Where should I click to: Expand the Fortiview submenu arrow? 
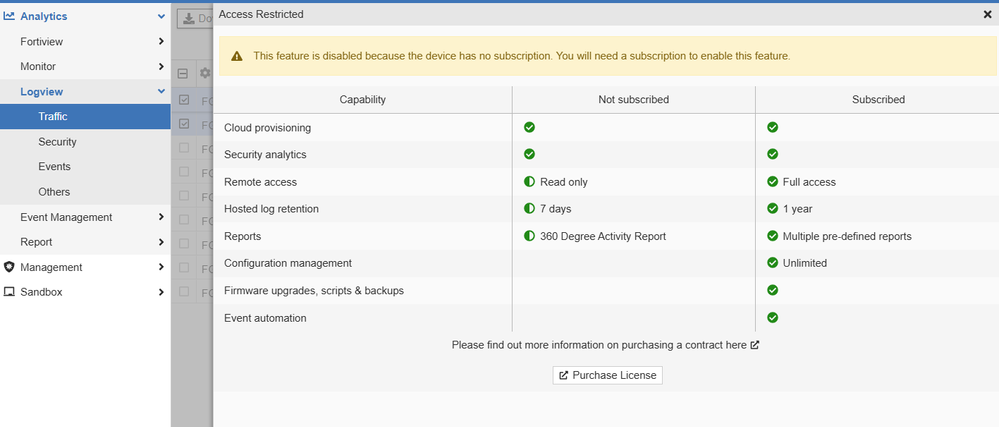[x=161, y=41]
